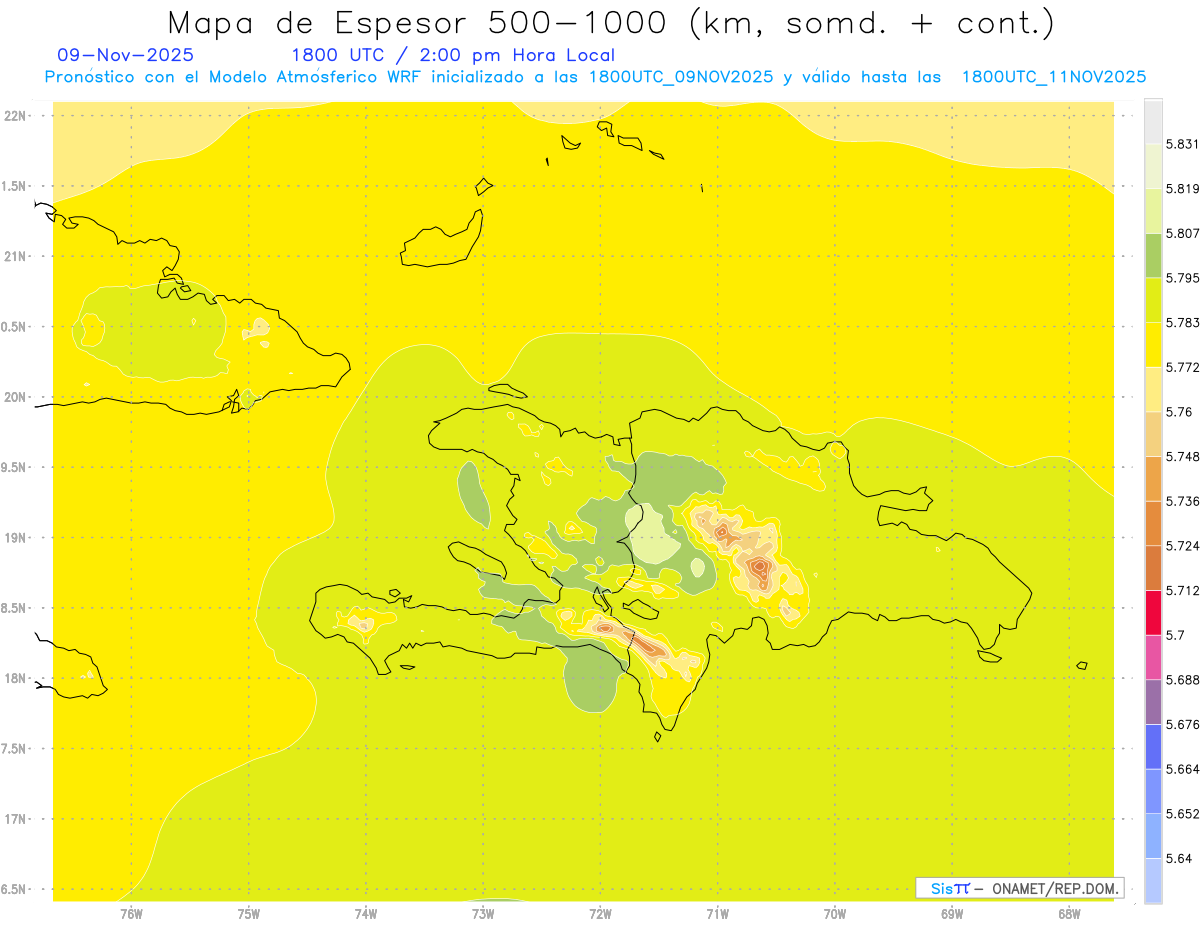Image resolution: width=1200 pixels, height=927 pixels.
Task: Click the 20N latitude axis label
Action: tap(16, 397)
